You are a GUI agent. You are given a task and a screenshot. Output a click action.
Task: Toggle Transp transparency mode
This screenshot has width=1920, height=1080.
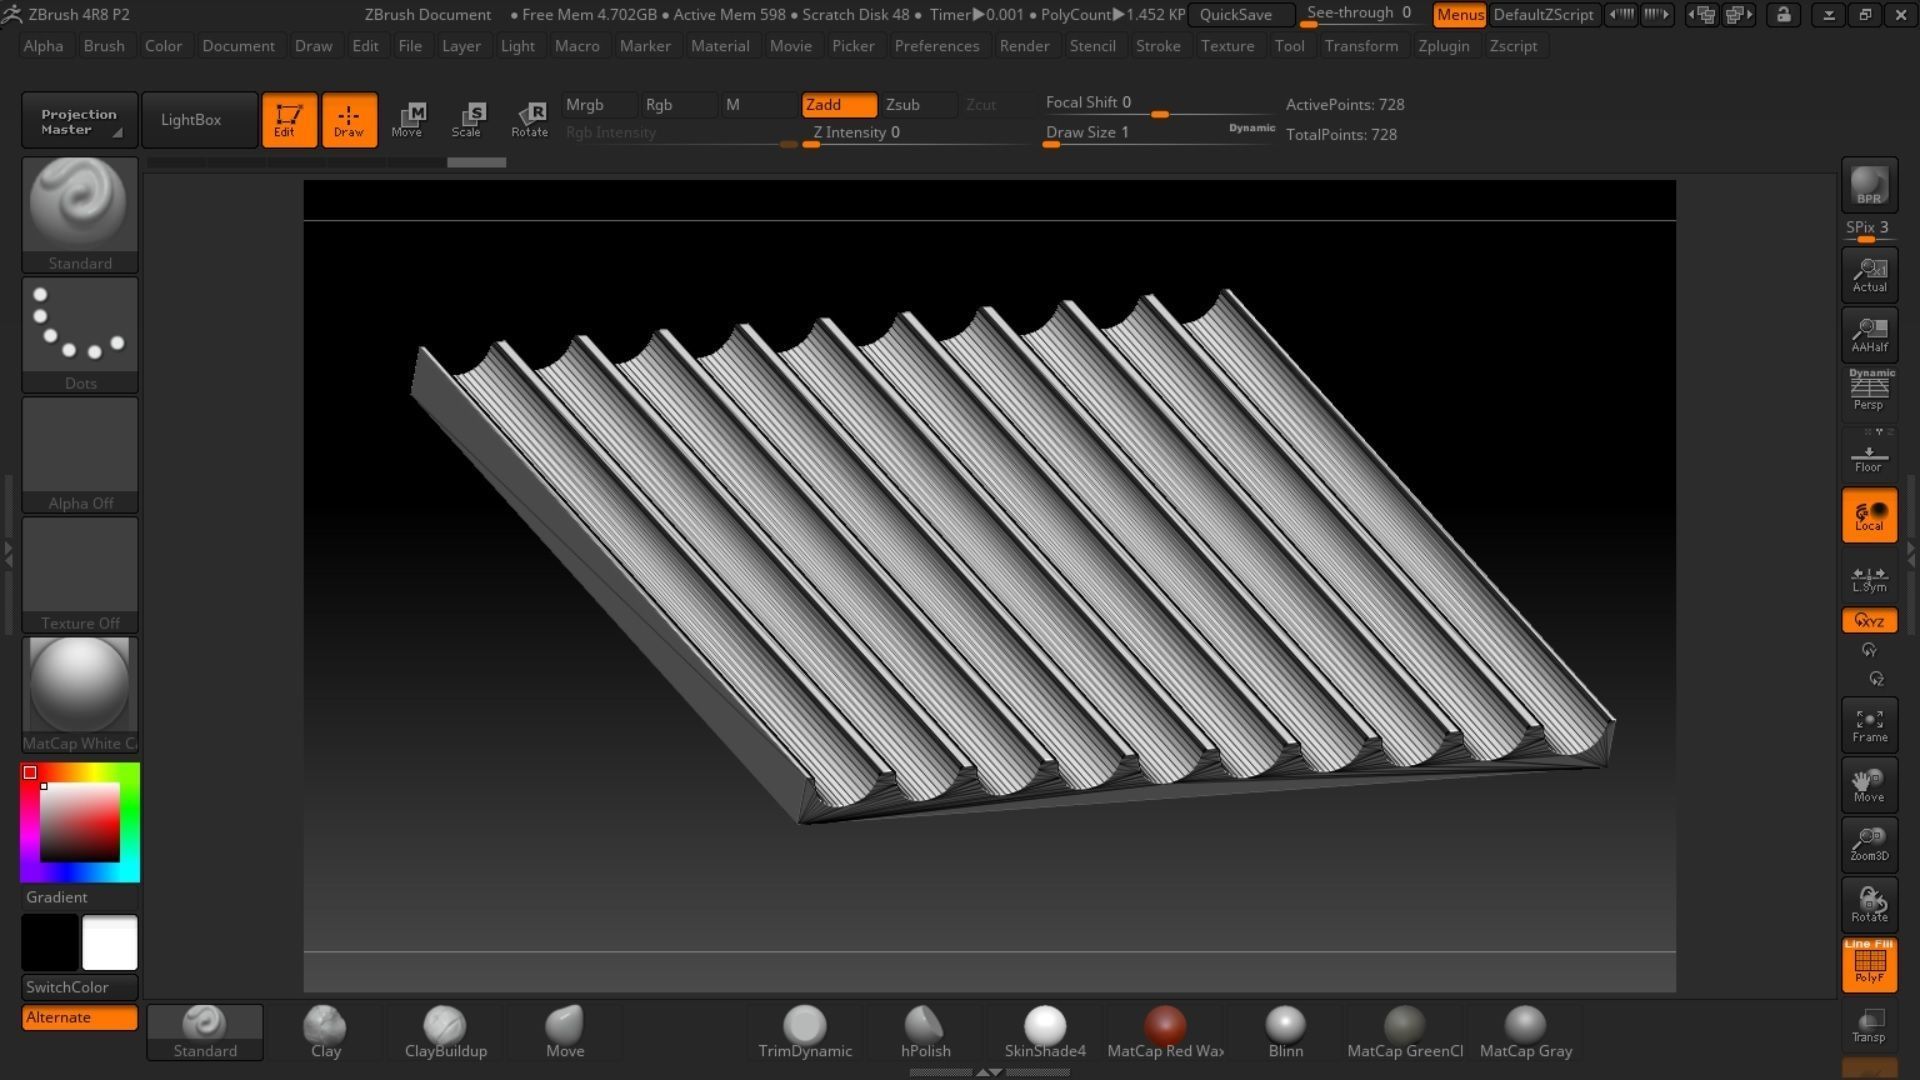[1869, 1025]
